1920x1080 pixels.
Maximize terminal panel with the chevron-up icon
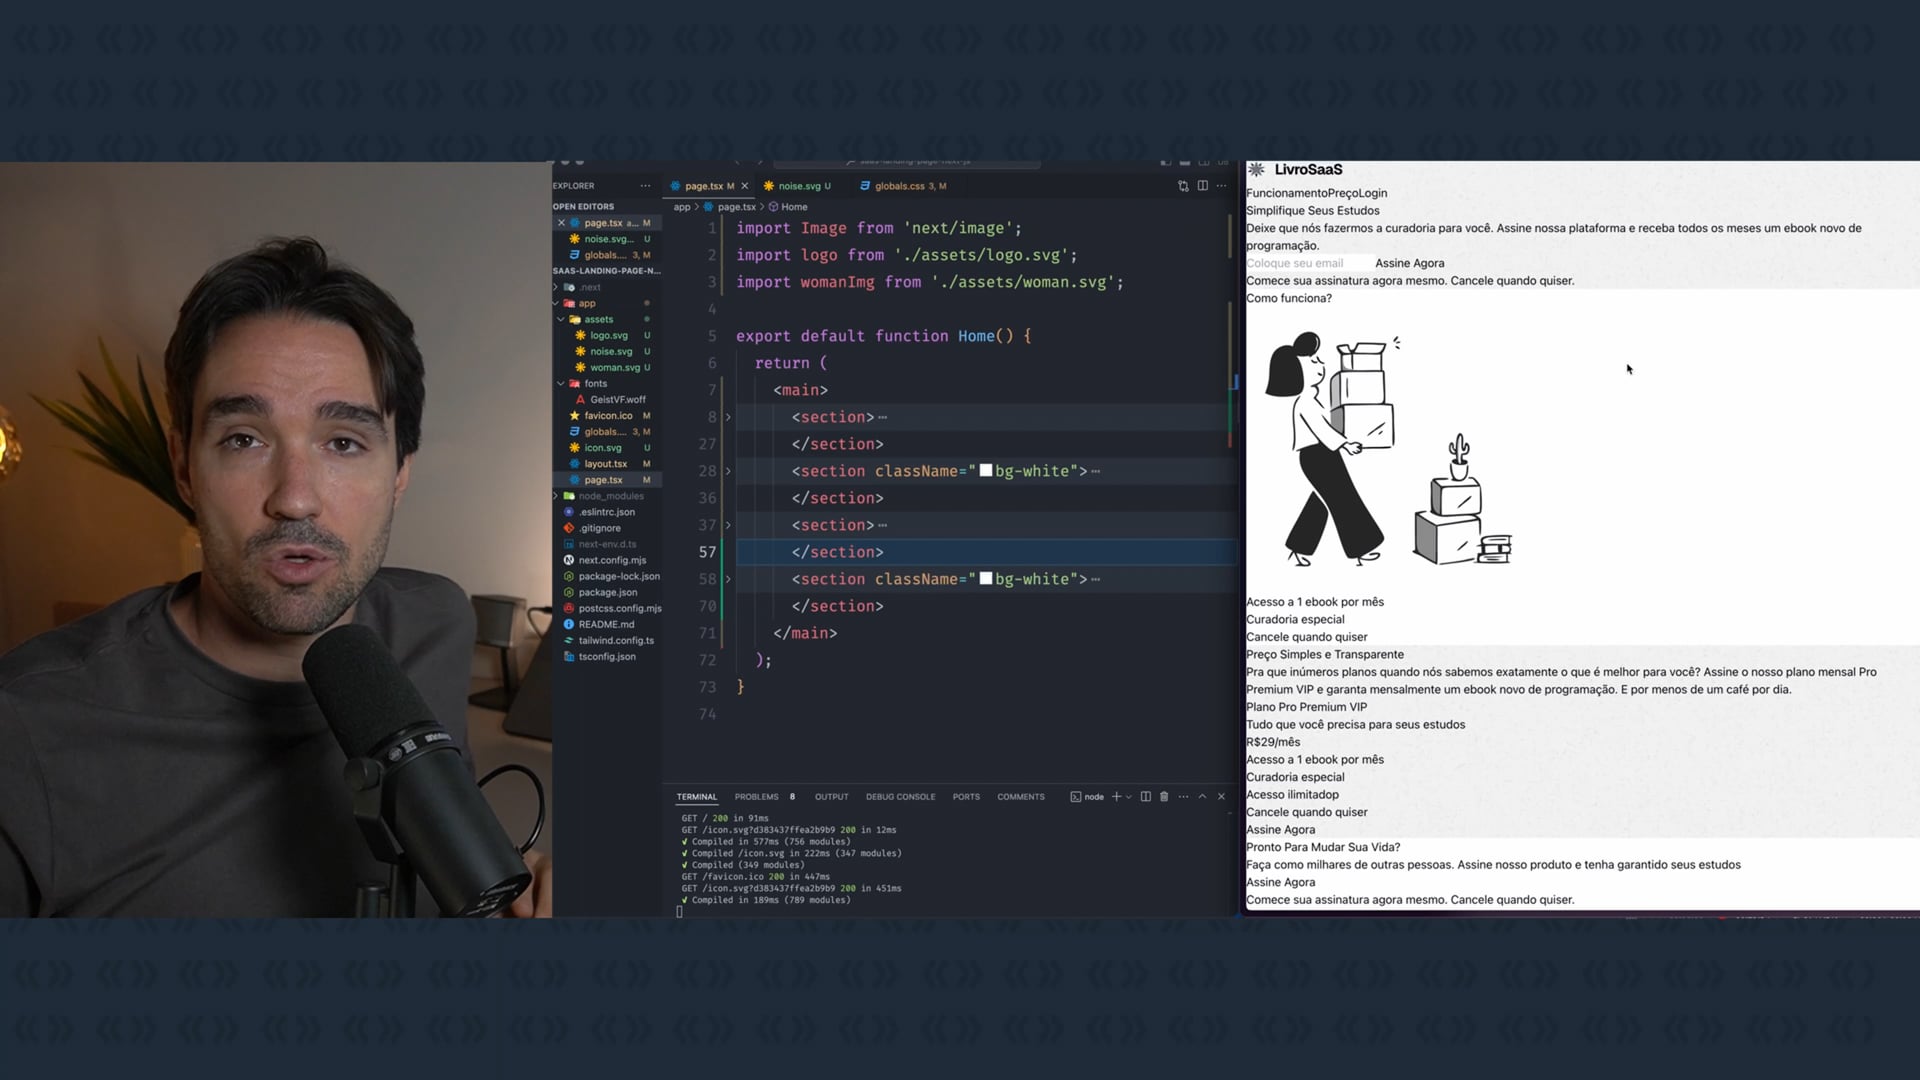click(x=1202, y=797)
